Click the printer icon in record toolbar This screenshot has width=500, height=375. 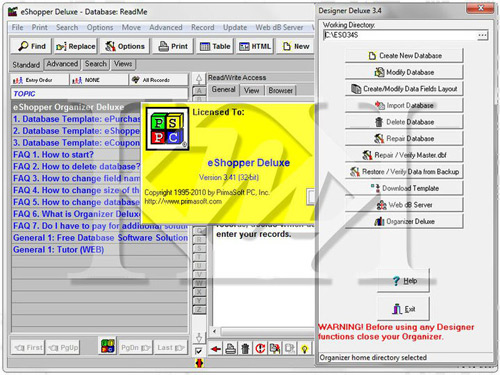[x=230, y=349]
